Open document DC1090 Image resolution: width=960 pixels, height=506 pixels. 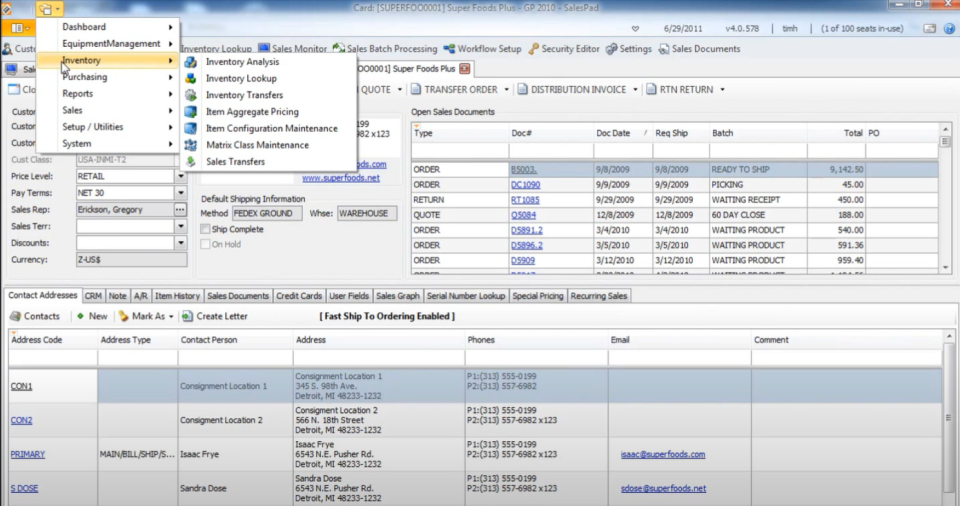[525, 184]
